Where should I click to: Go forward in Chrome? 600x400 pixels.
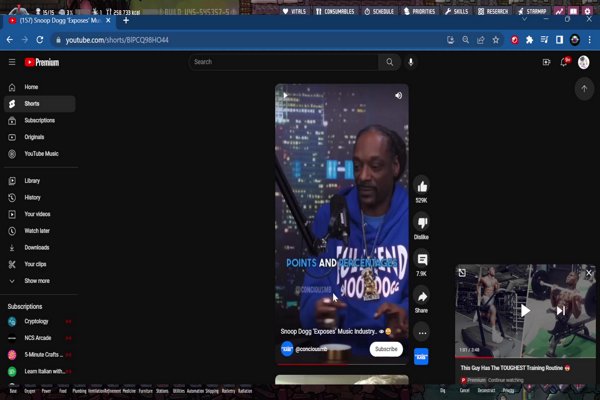coord(25,40)
